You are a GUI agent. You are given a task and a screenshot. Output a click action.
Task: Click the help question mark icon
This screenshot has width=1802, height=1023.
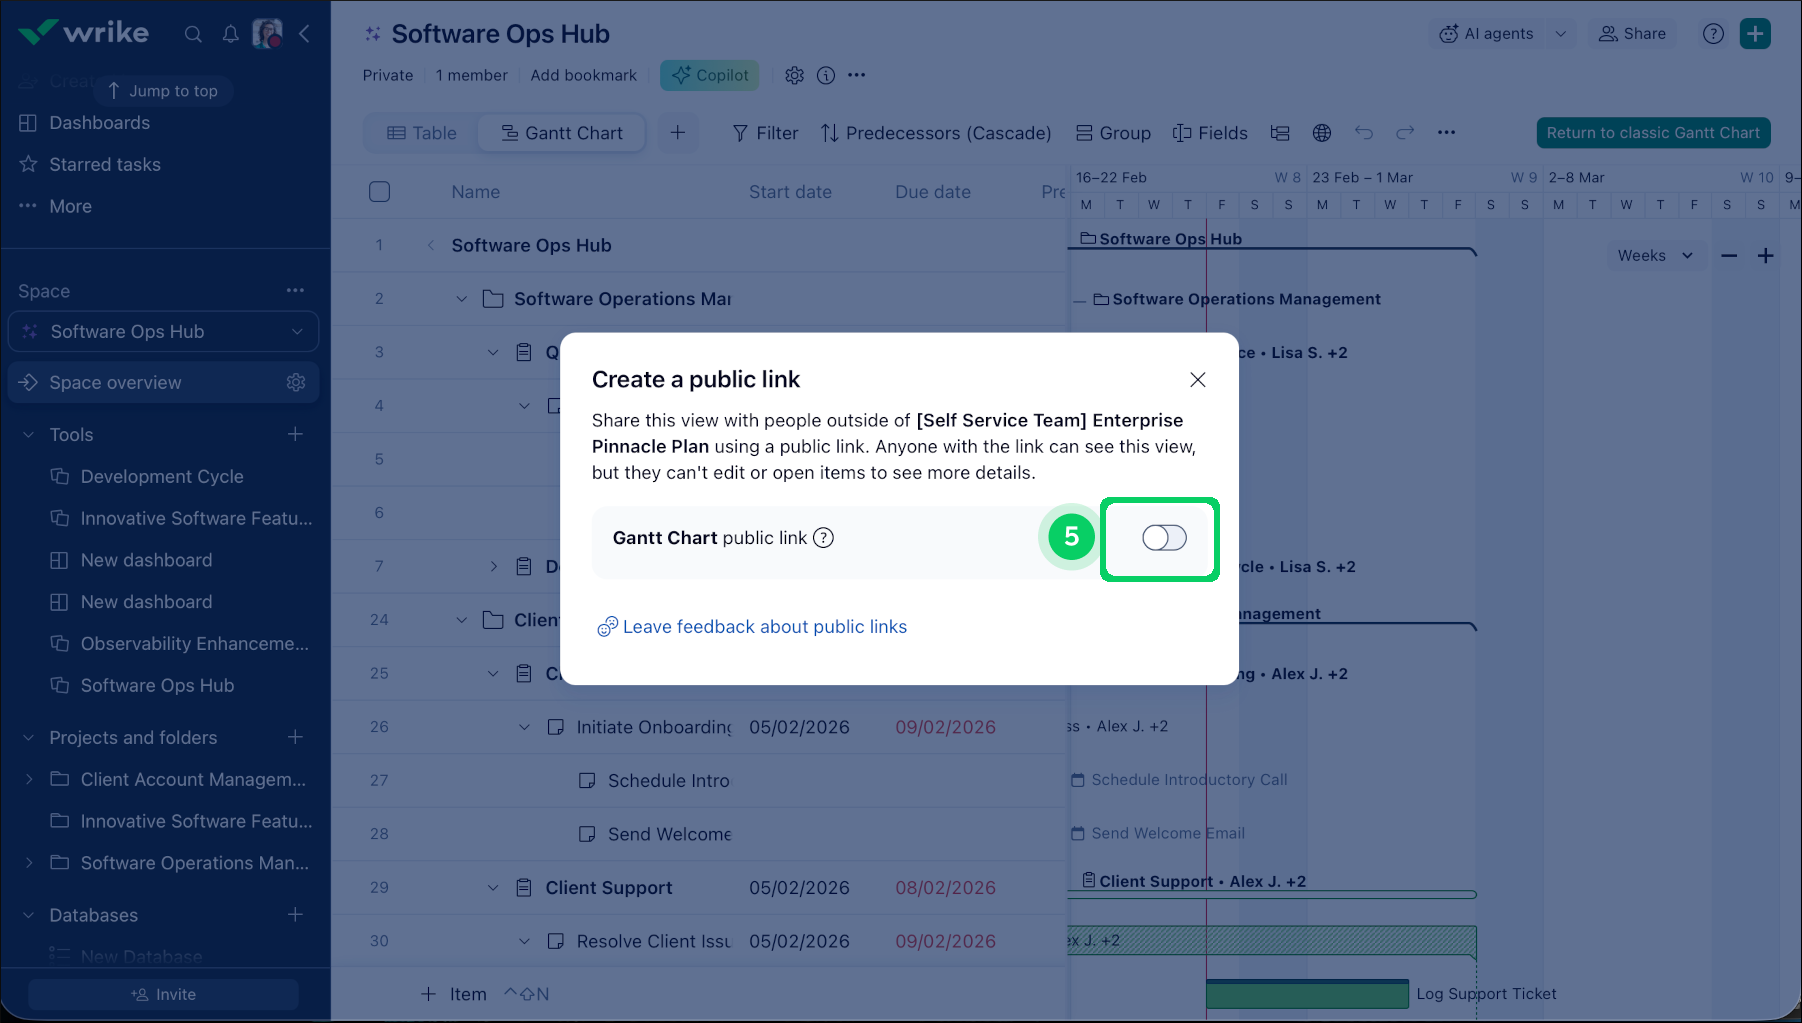tap(1713, 34)
